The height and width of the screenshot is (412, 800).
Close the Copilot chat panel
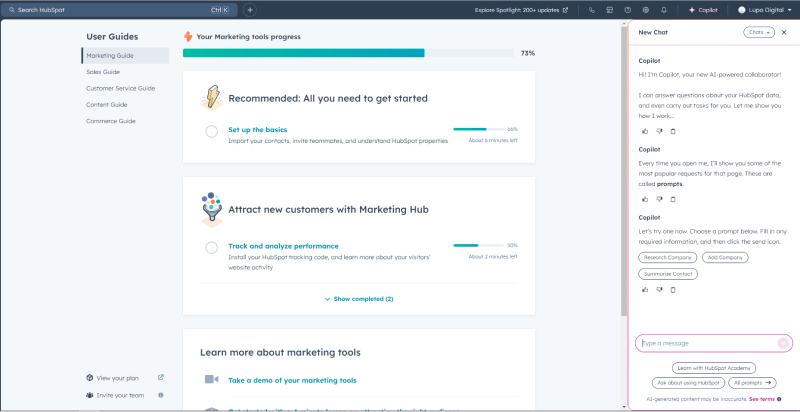click(x=784, y=32)
